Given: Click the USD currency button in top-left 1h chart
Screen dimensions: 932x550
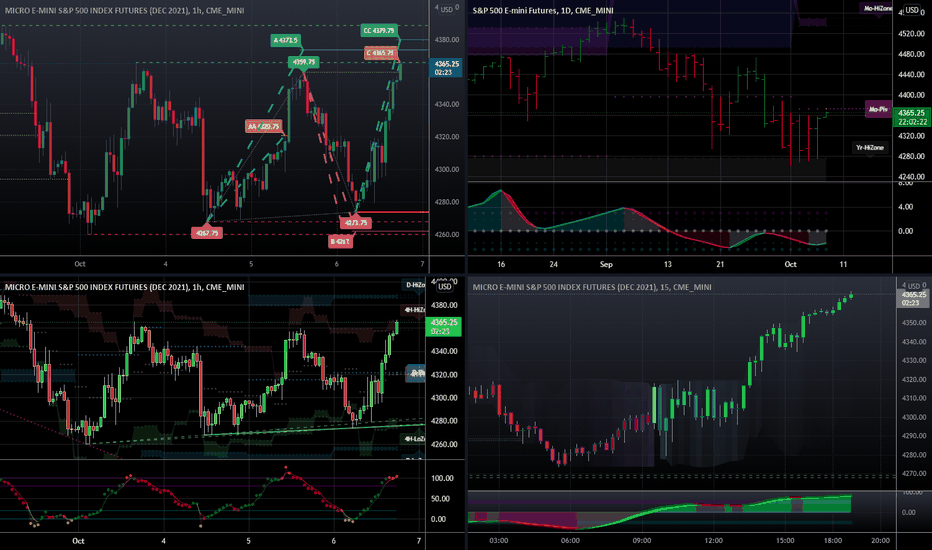Looking at the screenshot, I should click(446, 9).
